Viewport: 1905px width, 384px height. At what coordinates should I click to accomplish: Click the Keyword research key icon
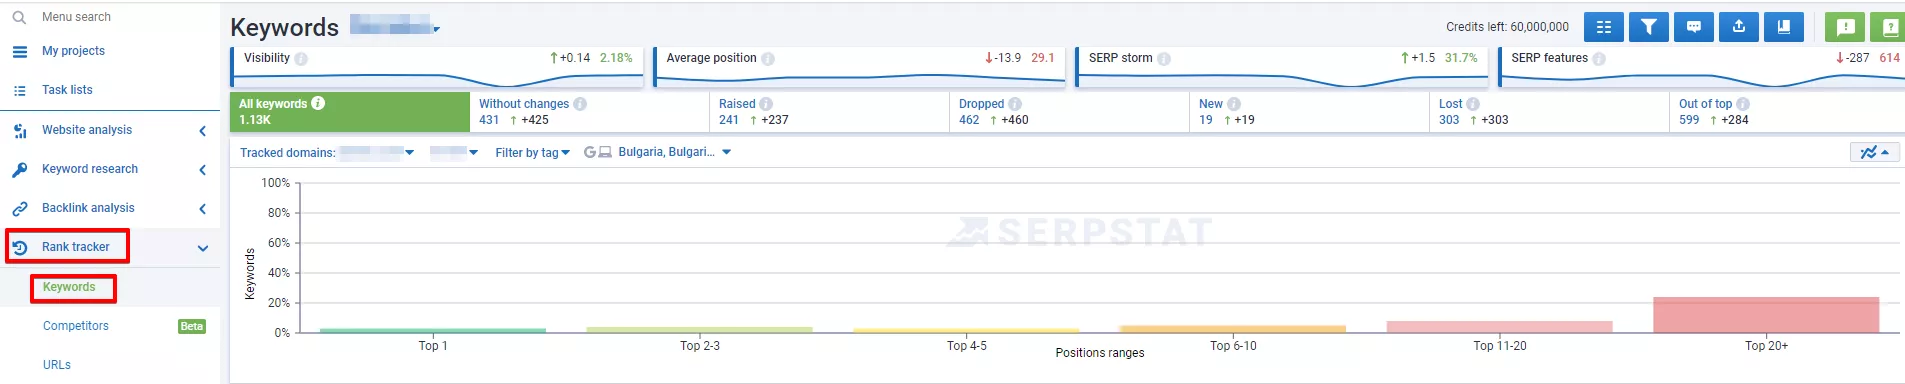tap(19, 169)
